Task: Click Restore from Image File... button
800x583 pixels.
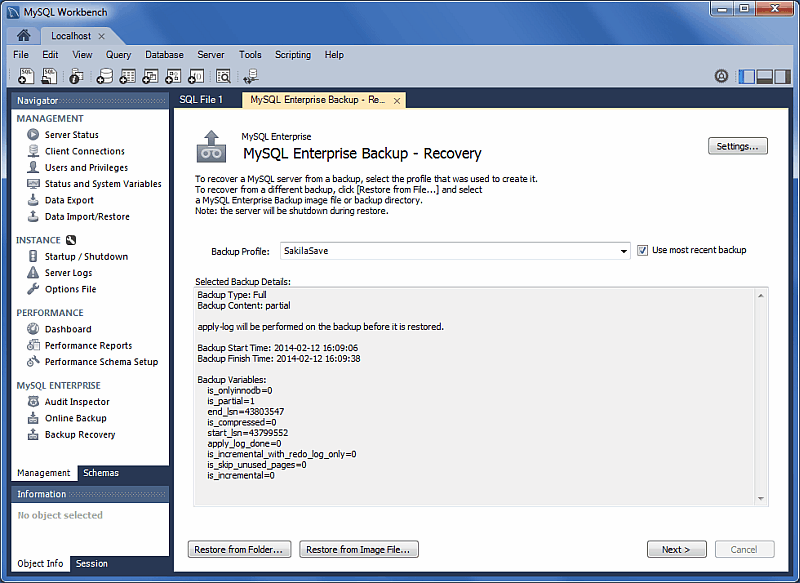Action: [359, 549]
